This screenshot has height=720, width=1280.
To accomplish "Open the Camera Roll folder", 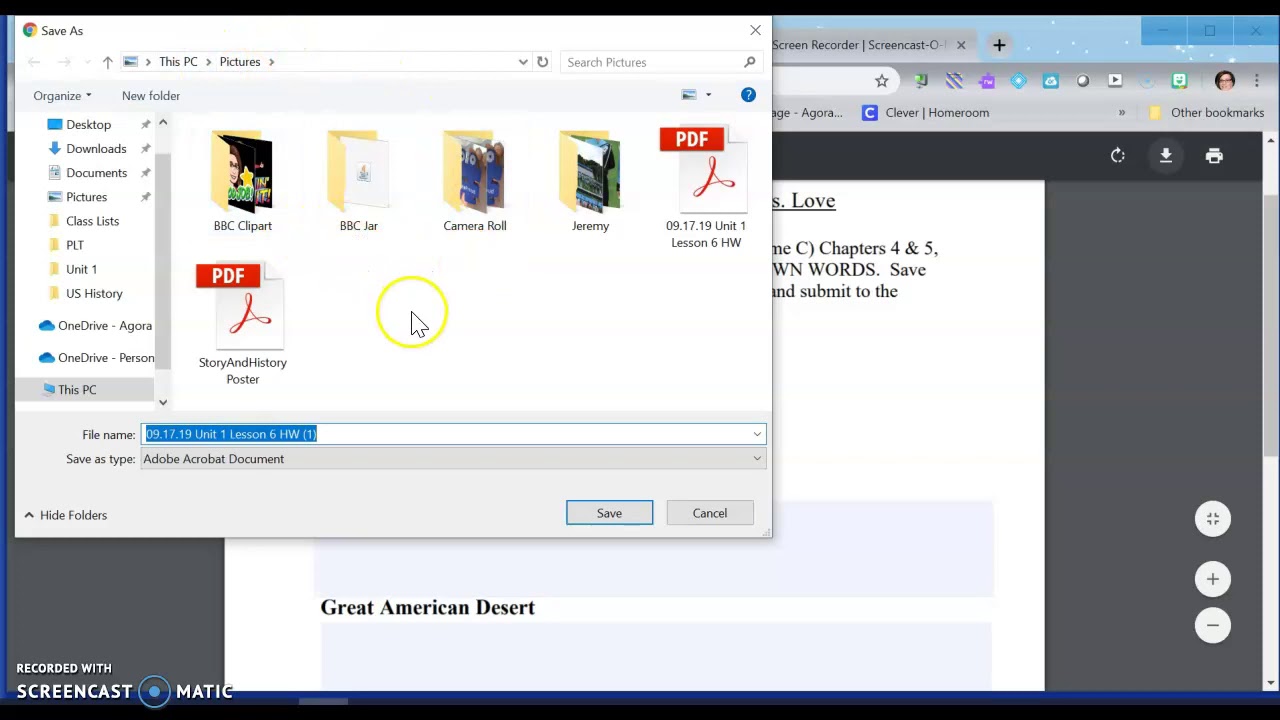I will pos(475,182).
